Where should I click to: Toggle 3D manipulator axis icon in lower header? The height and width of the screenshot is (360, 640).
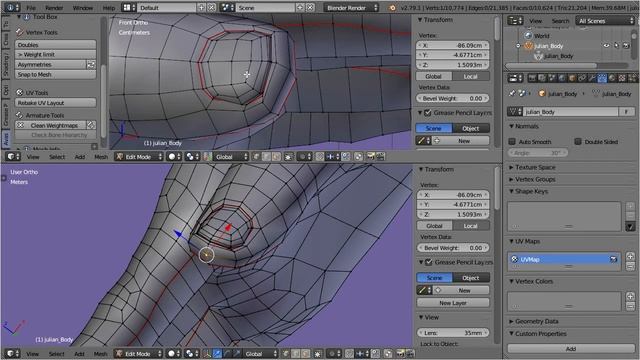207,354
